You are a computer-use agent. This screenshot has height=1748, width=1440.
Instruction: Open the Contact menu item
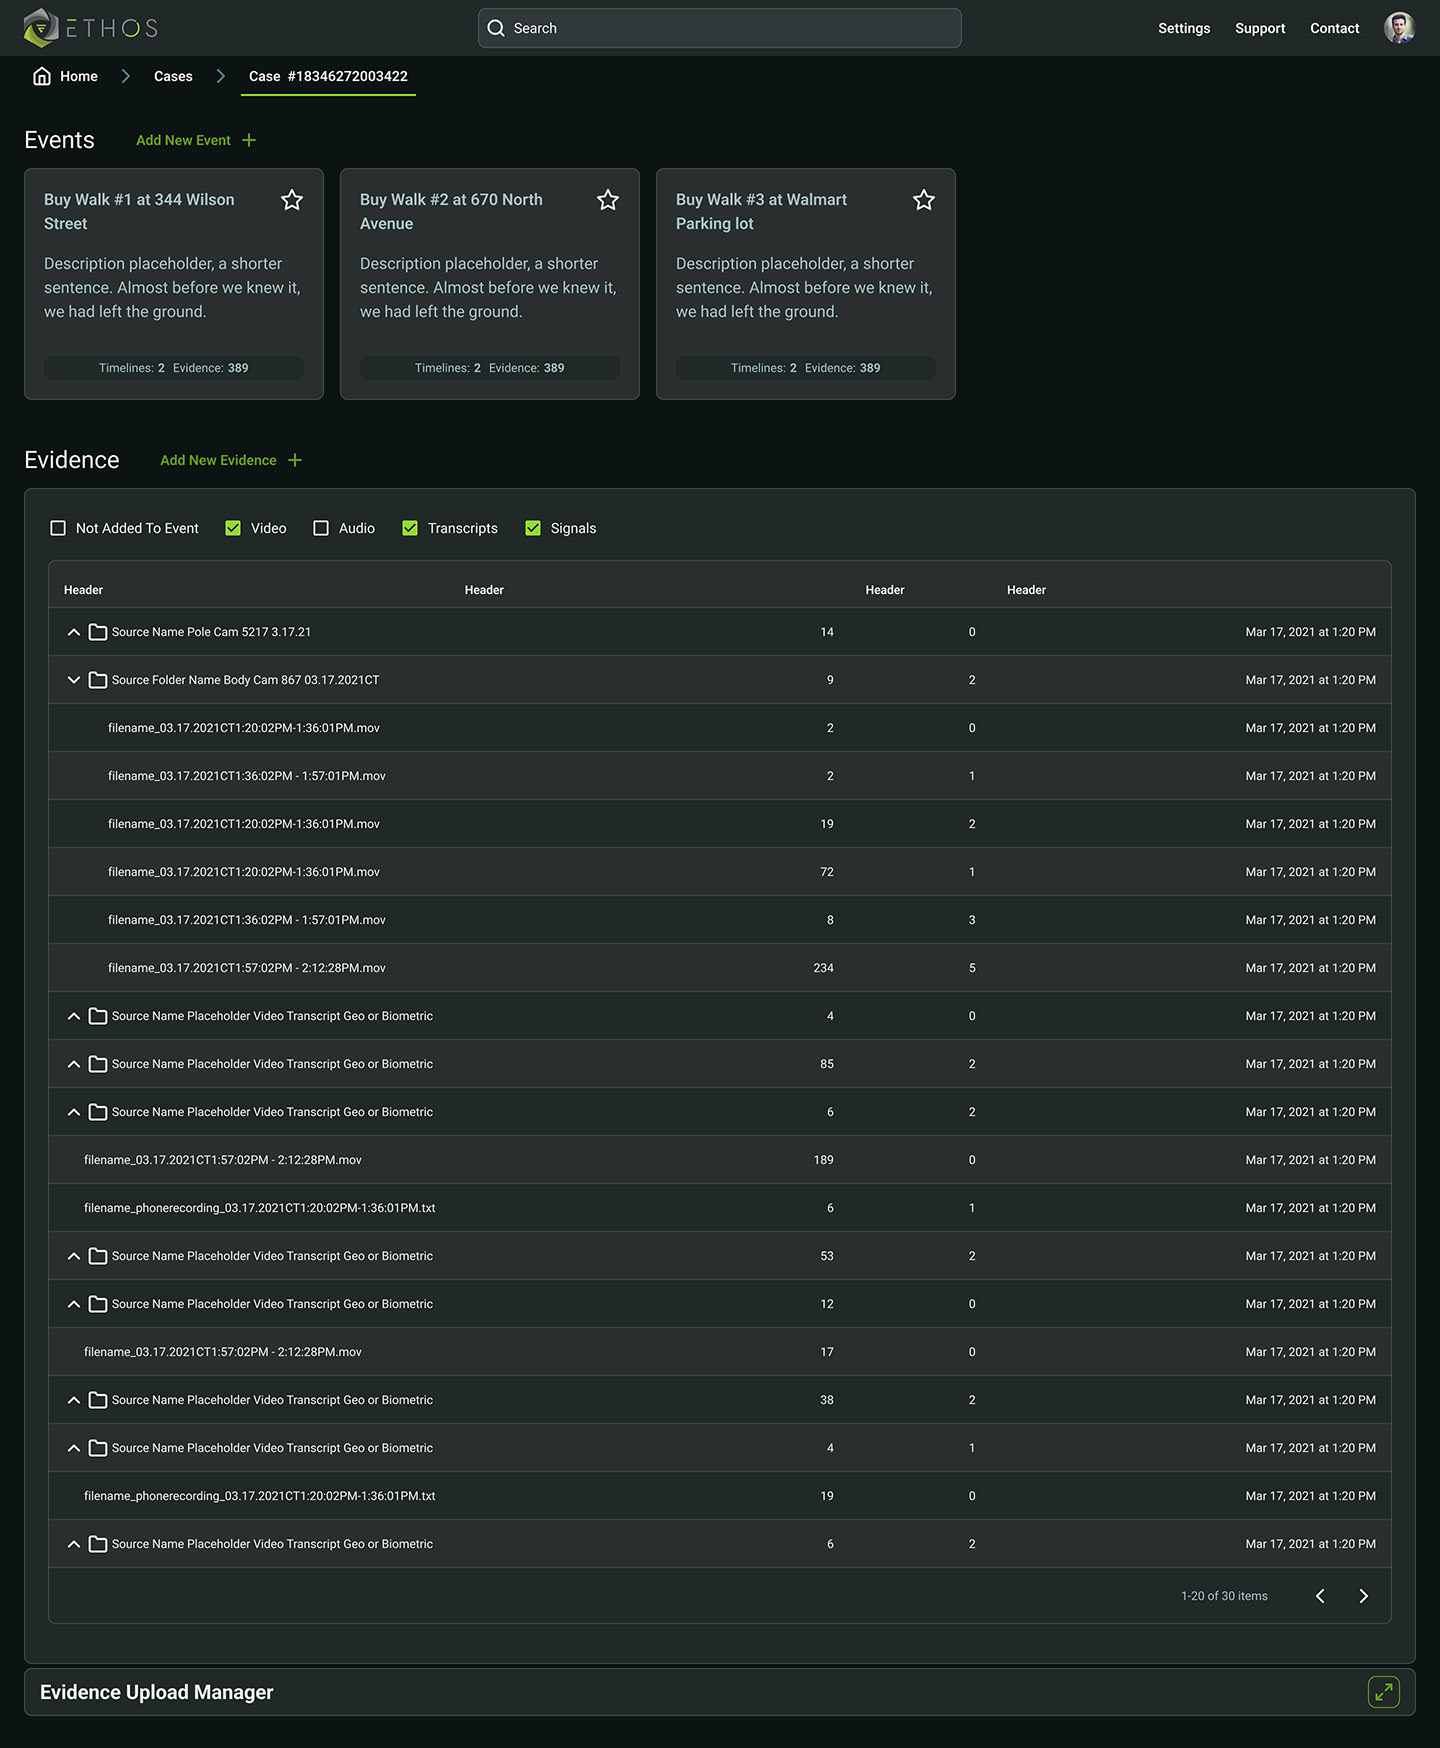[1334, 28]
